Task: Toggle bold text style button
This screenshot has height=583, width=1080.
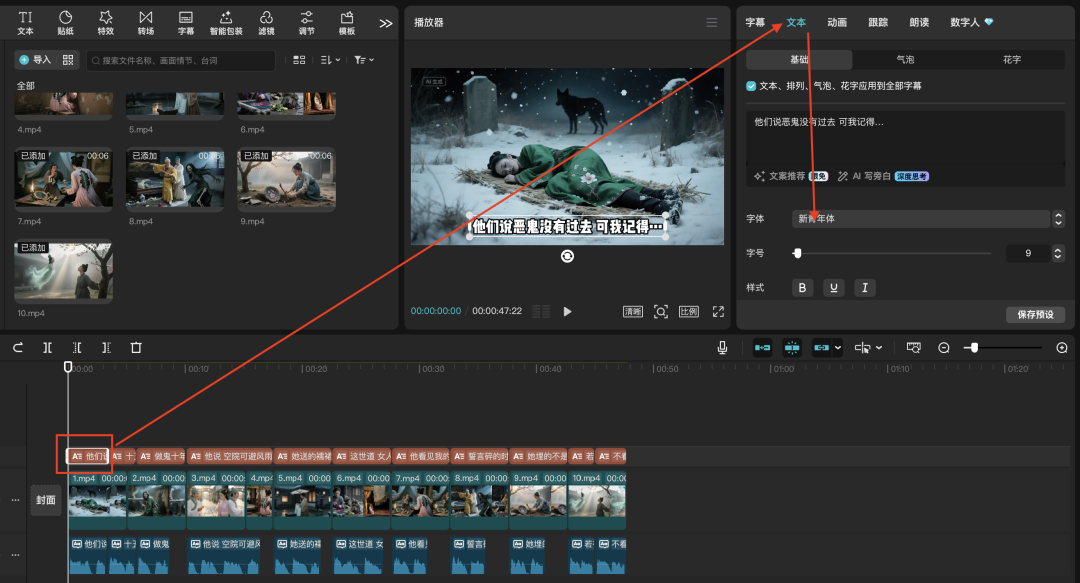Action: point(802,288)
